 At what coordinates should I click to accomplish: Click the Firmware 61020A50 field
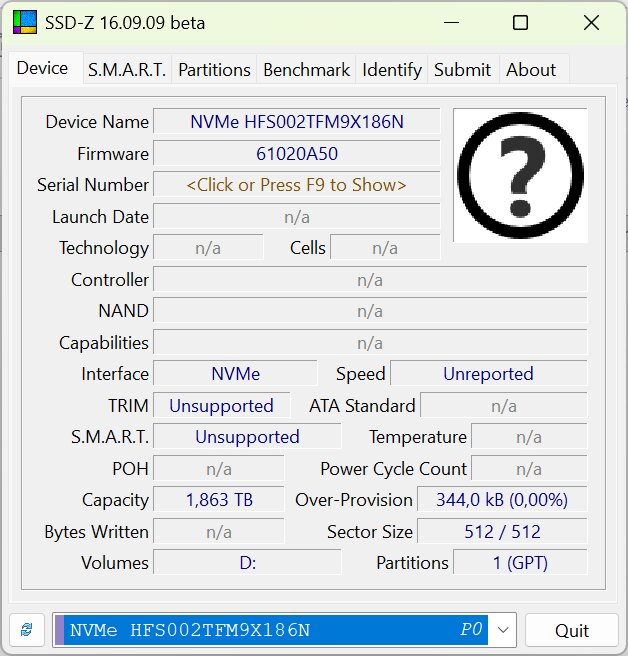coord(296,154)
